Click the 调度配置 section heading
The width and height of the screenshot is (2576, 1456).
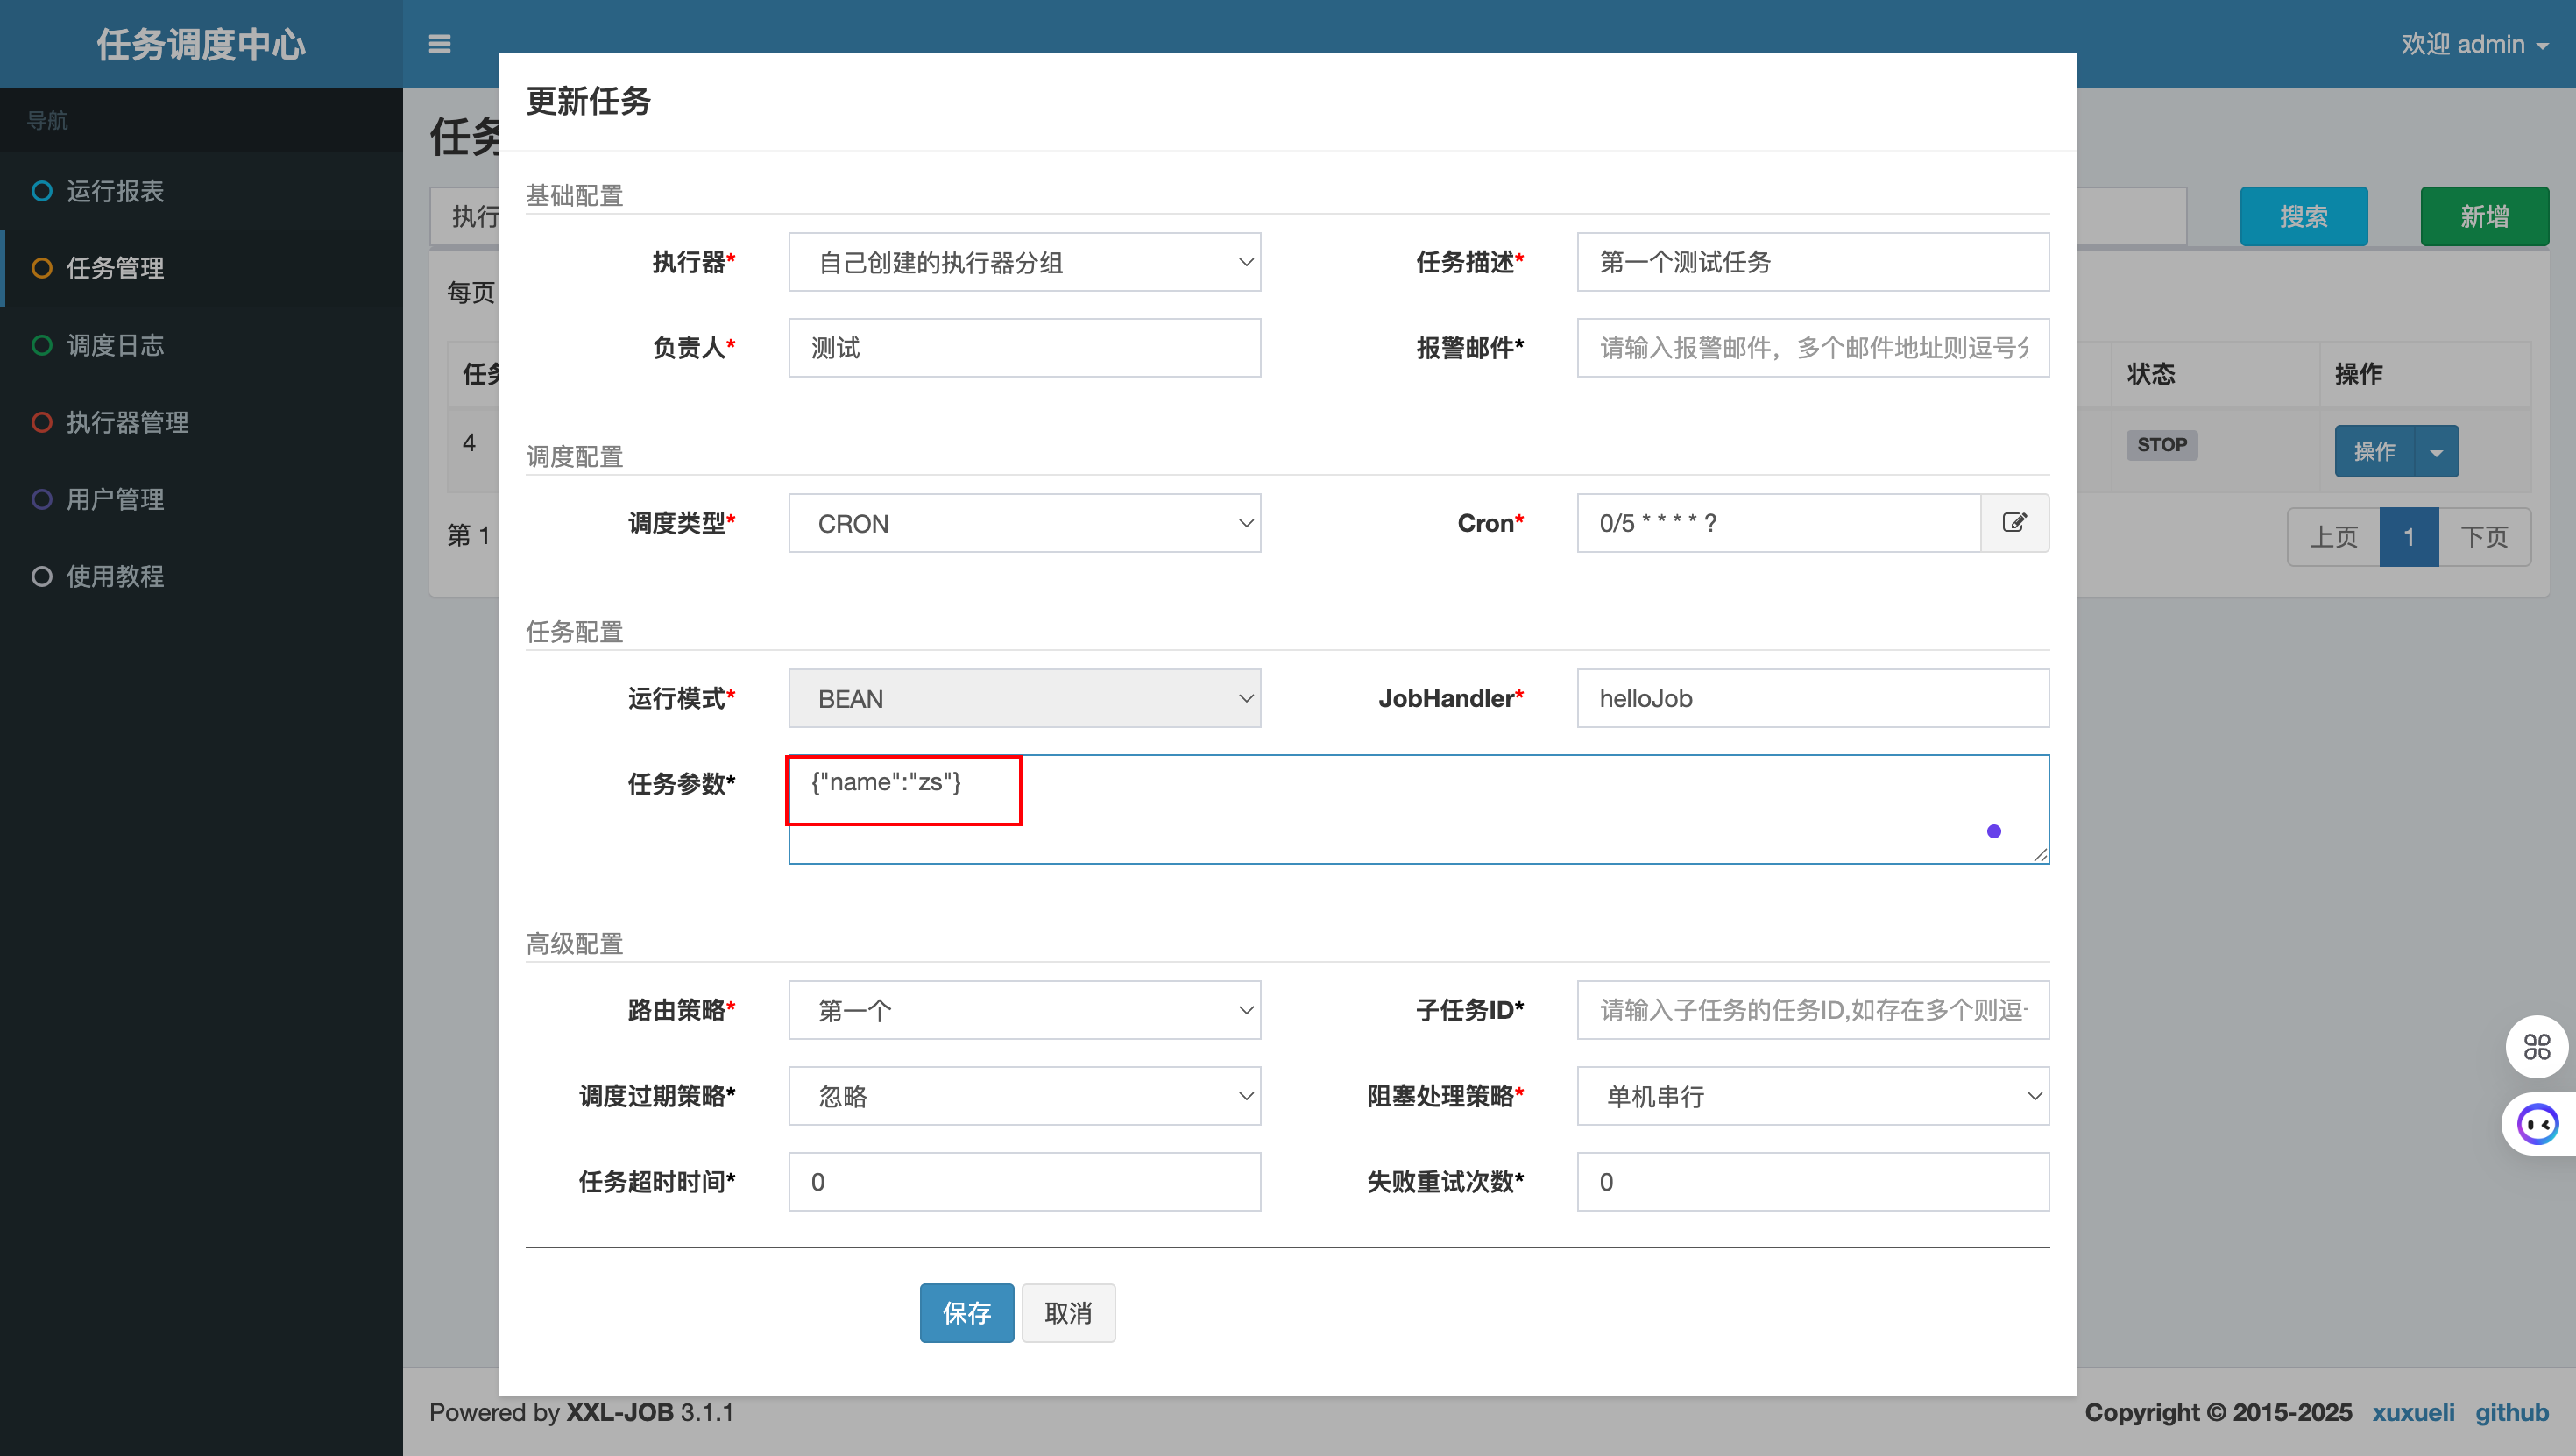point(574,457)
